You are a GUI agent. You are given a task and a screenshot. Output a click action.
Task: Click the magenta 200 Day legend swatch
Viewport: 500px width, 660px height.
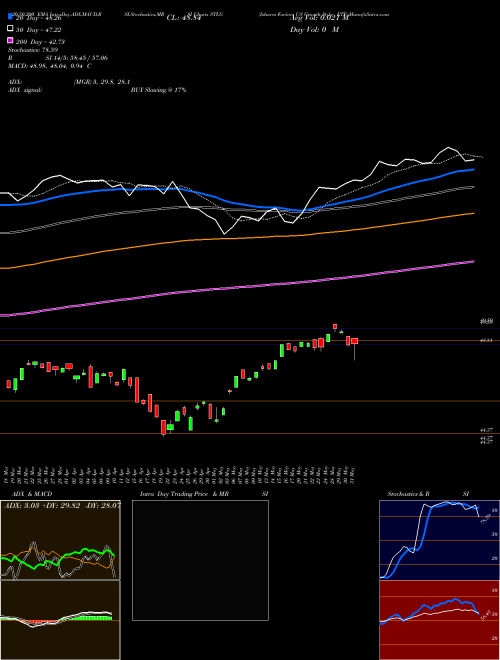point(10,41)
